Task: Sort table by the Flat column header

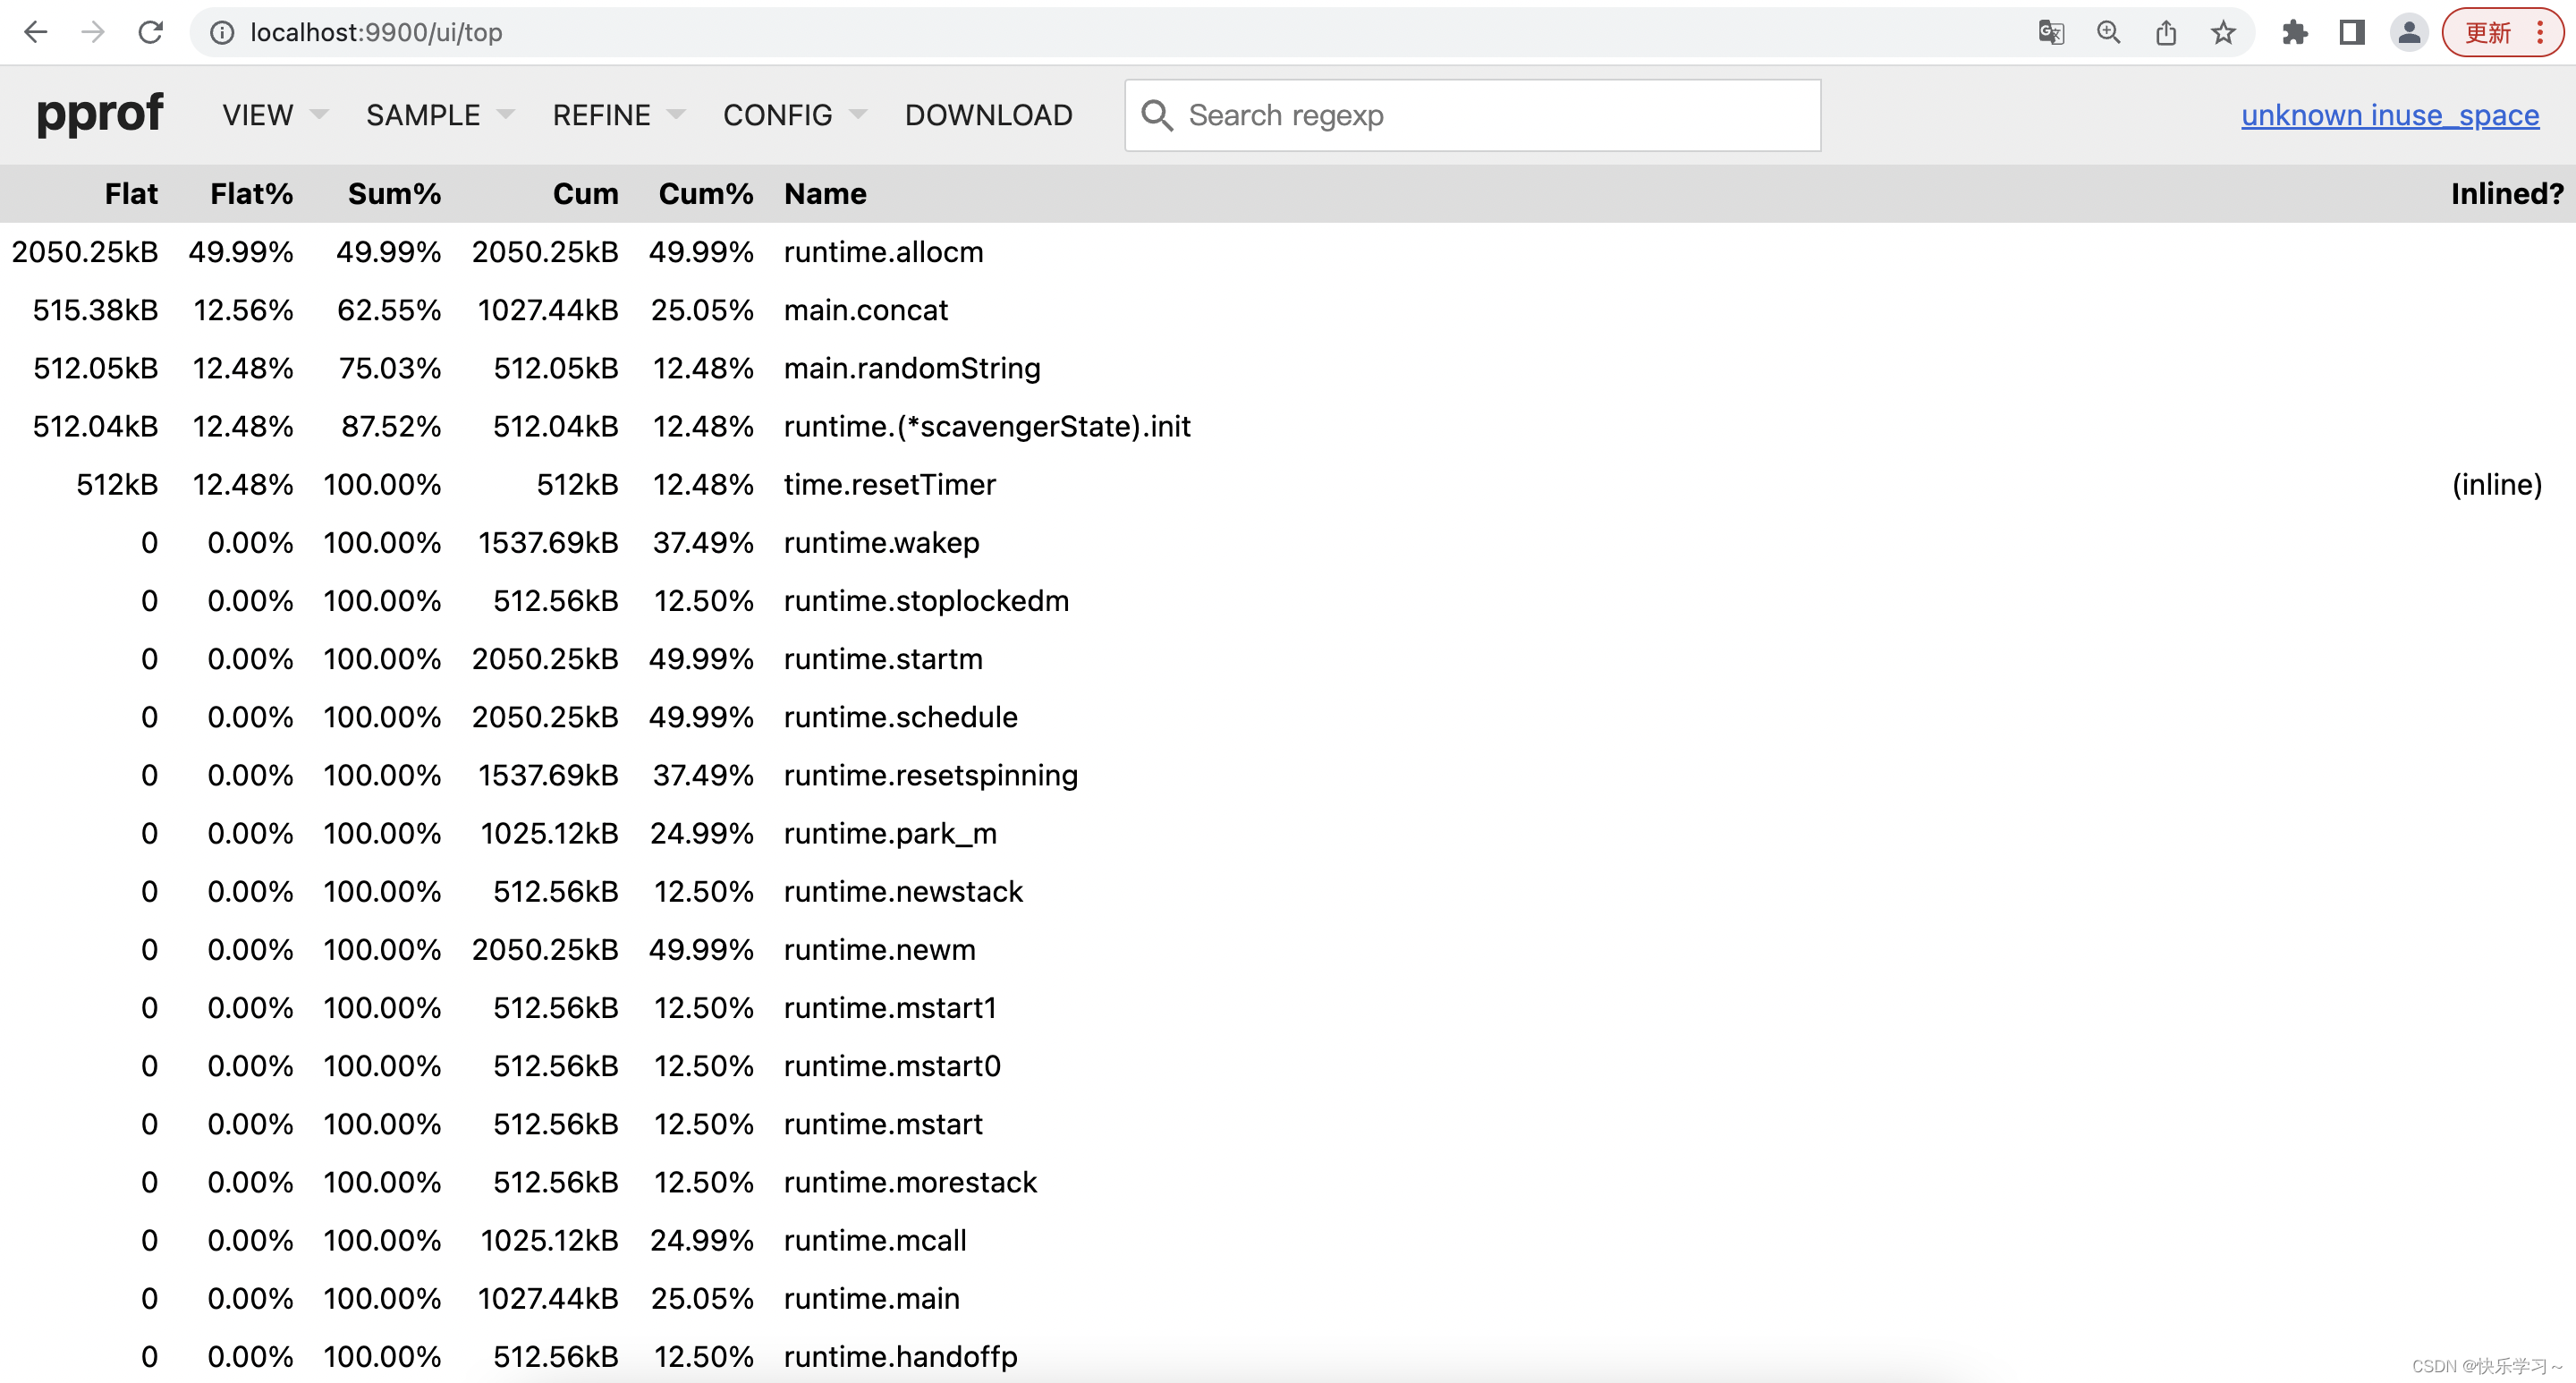Action: [x=131, y=193]
